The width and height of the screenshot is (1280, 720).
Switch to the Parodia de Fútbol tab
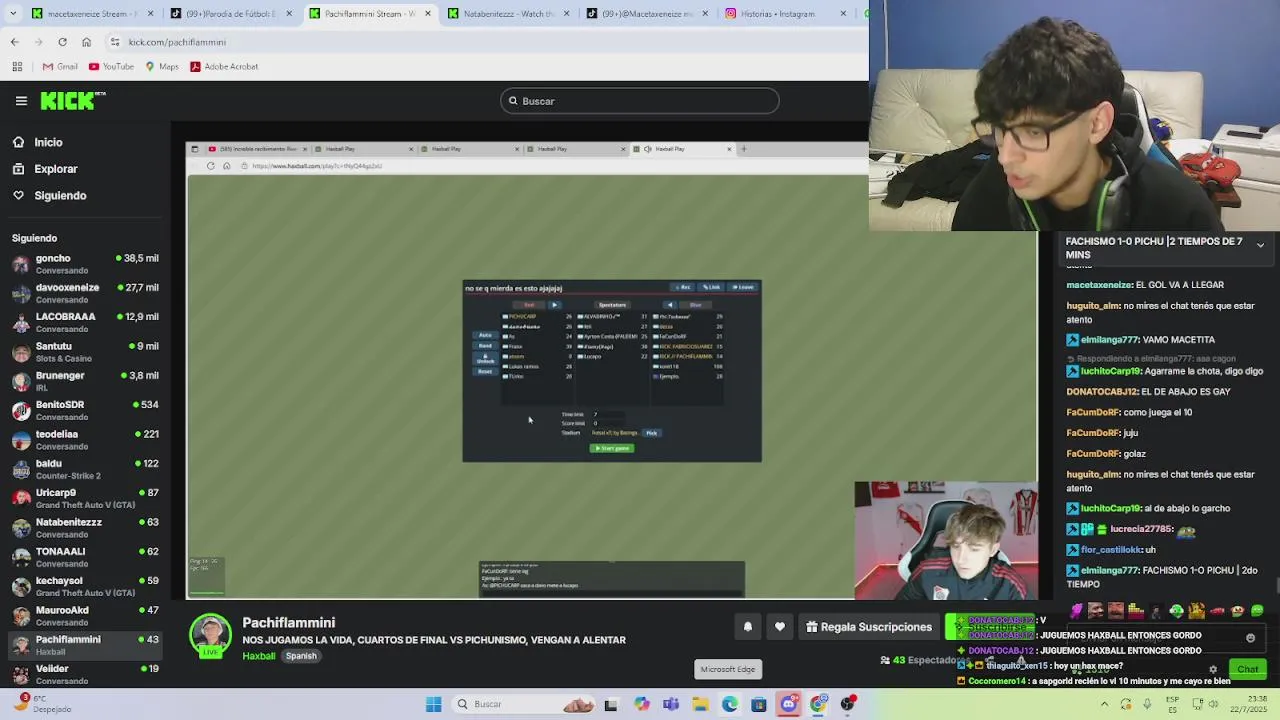pyautogui.click(x=230, y=14)
